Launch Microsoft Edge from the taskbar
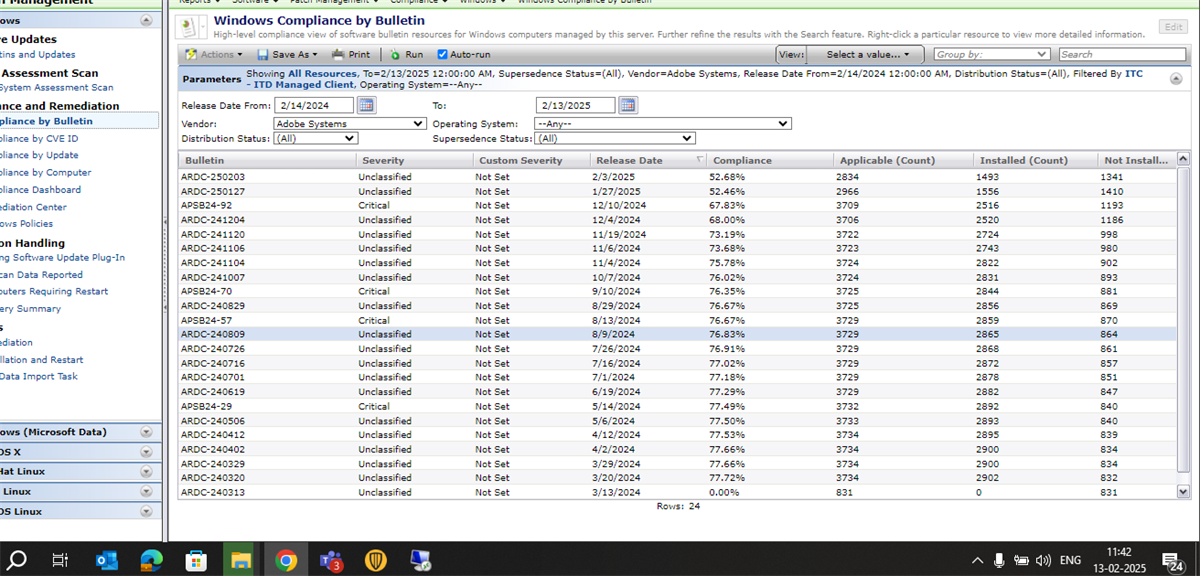 point(151,560)
